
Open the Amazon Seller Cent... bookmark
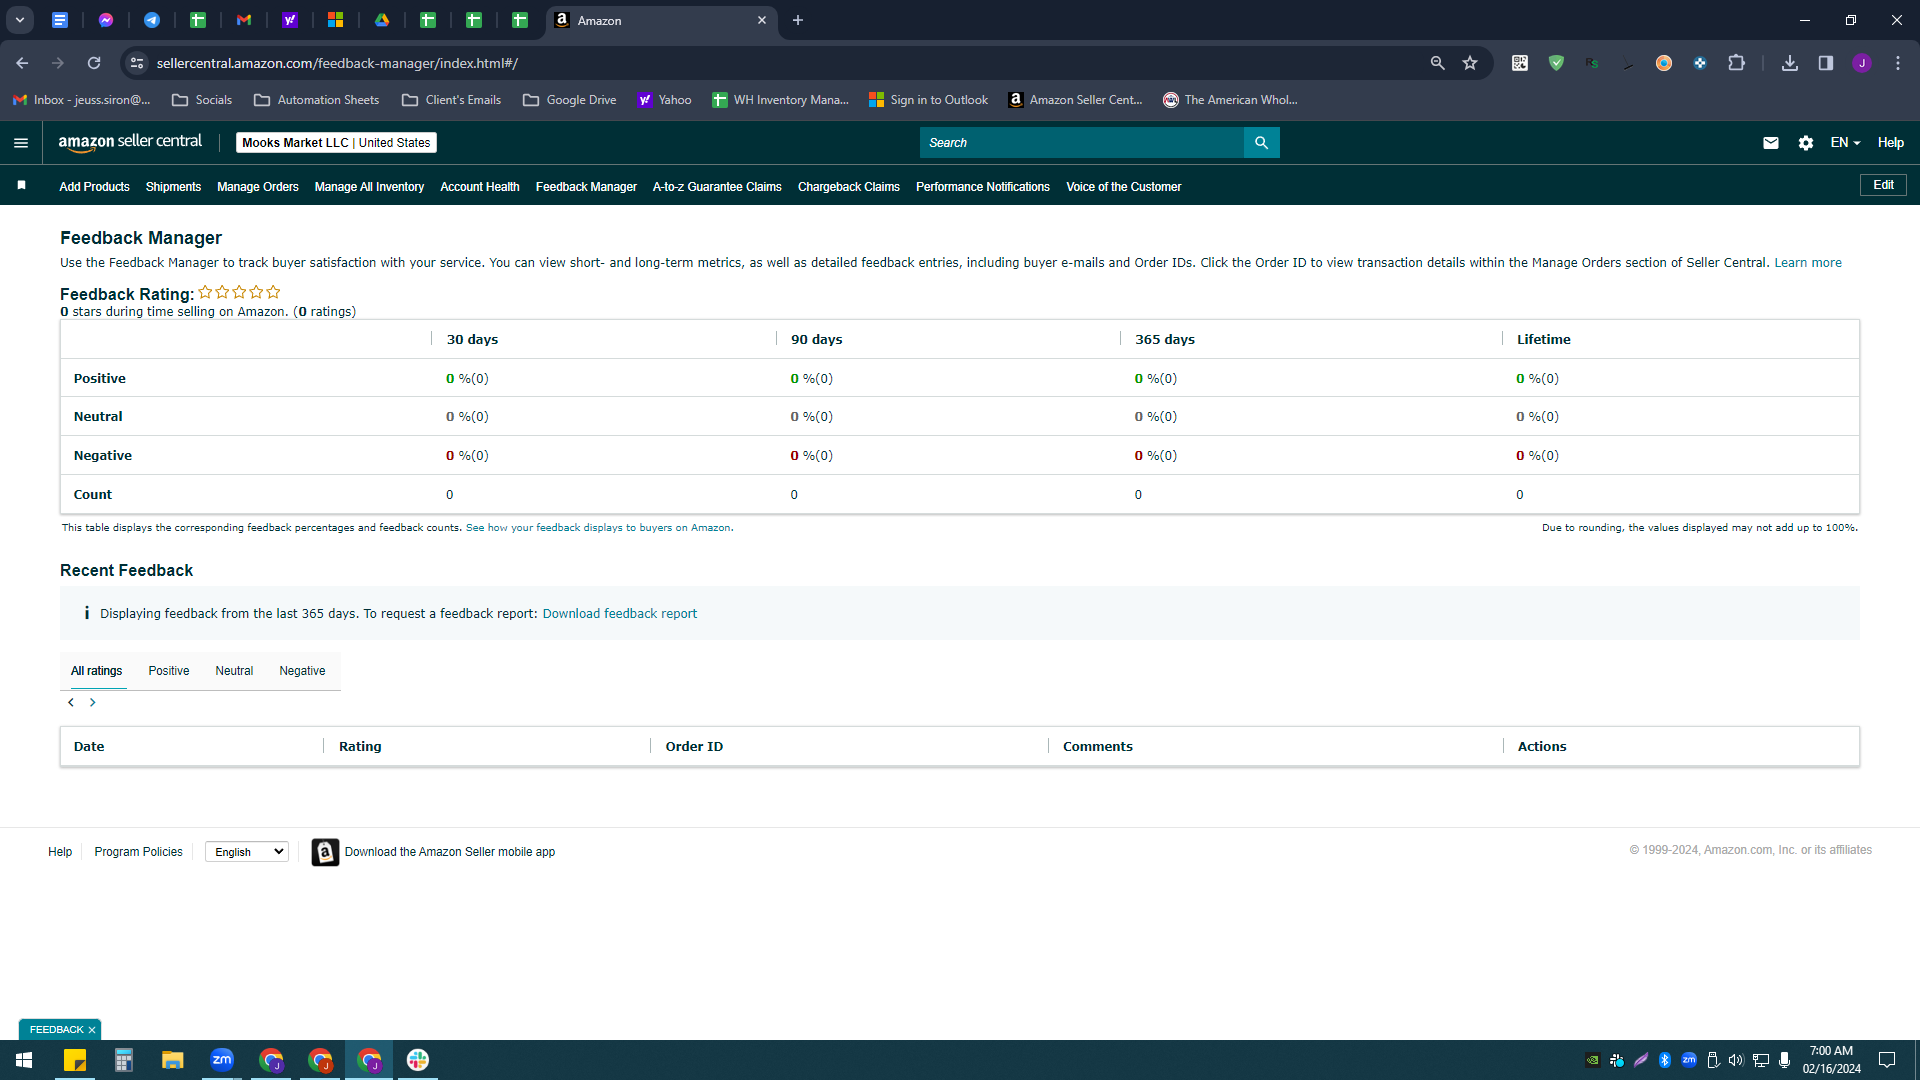click(1075, 100)
